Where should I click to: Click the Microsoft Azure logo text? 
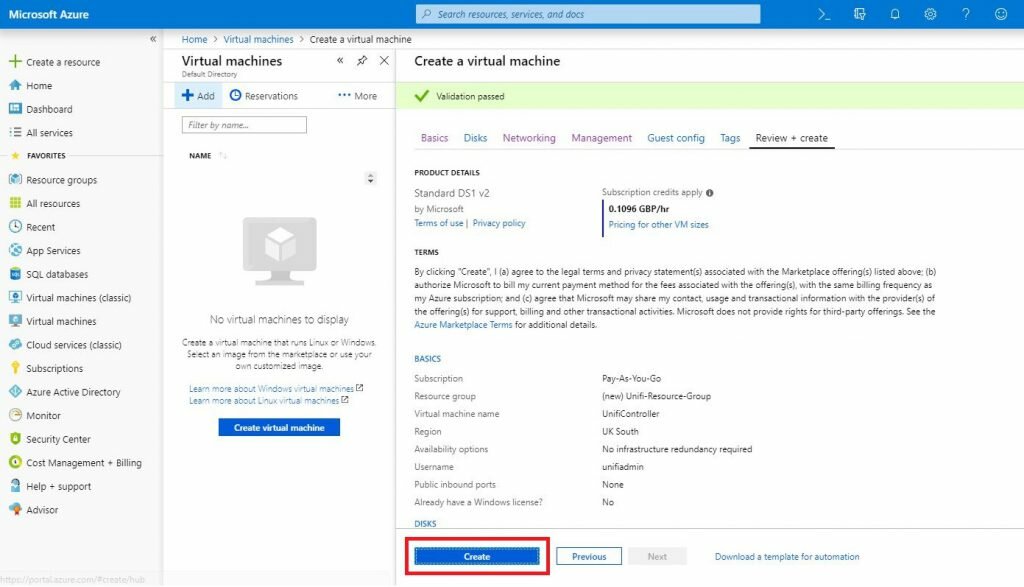pyautogui.click(x=48, y=14)
